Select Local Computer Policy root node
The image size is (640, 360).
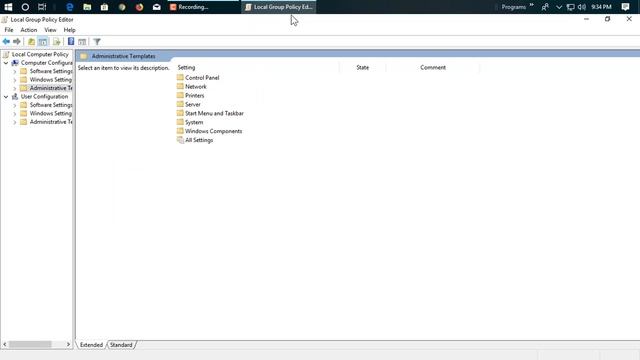[x=36, y=54]
